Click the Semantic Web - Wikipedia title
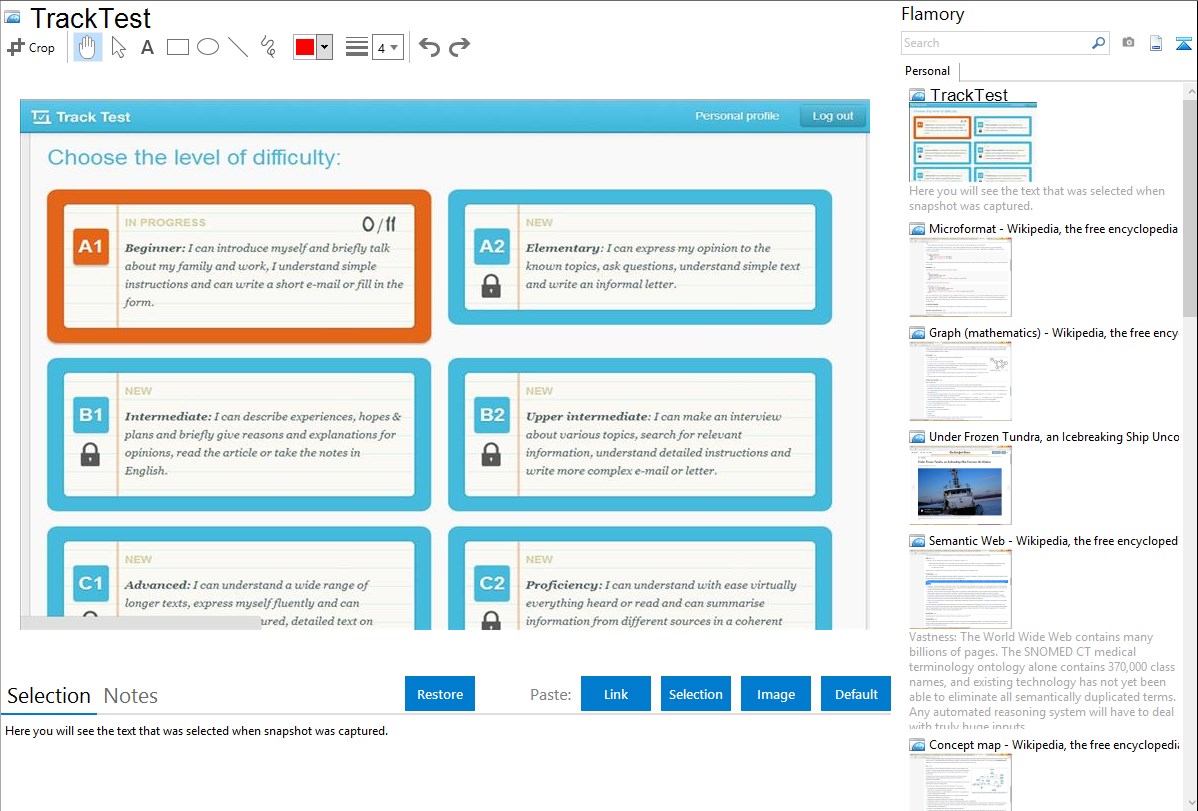1198x811 pixels. pyautogui.click(x=1053, y=540)
